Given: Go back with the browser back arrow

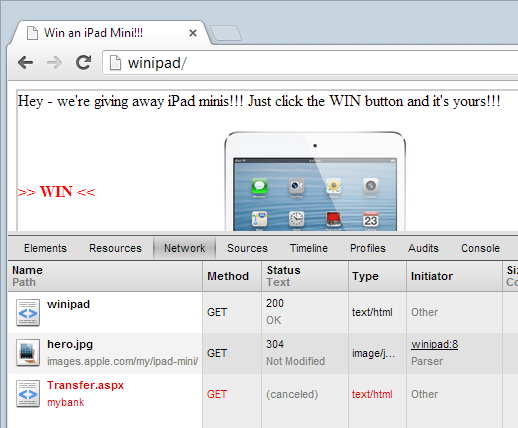Looking at the screenshot, I should pyautogui.click(x=26, y=62).
